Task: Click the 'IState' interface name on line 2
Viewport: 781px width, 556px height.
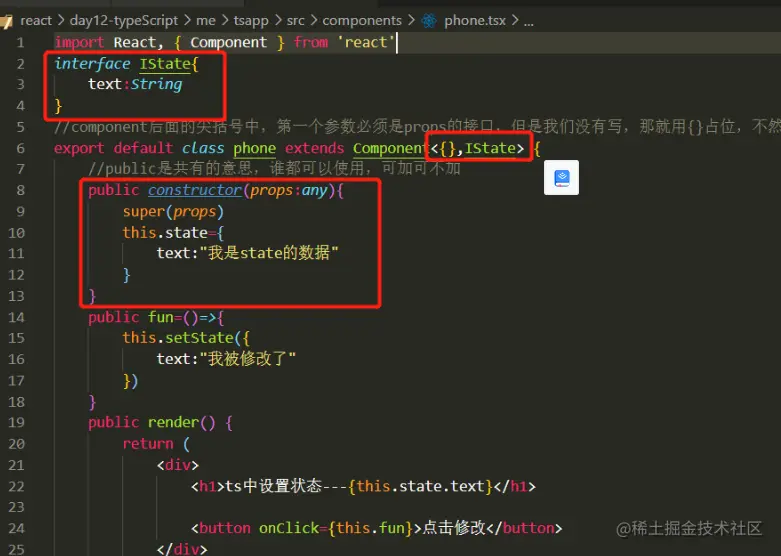Action: point(165,64)
